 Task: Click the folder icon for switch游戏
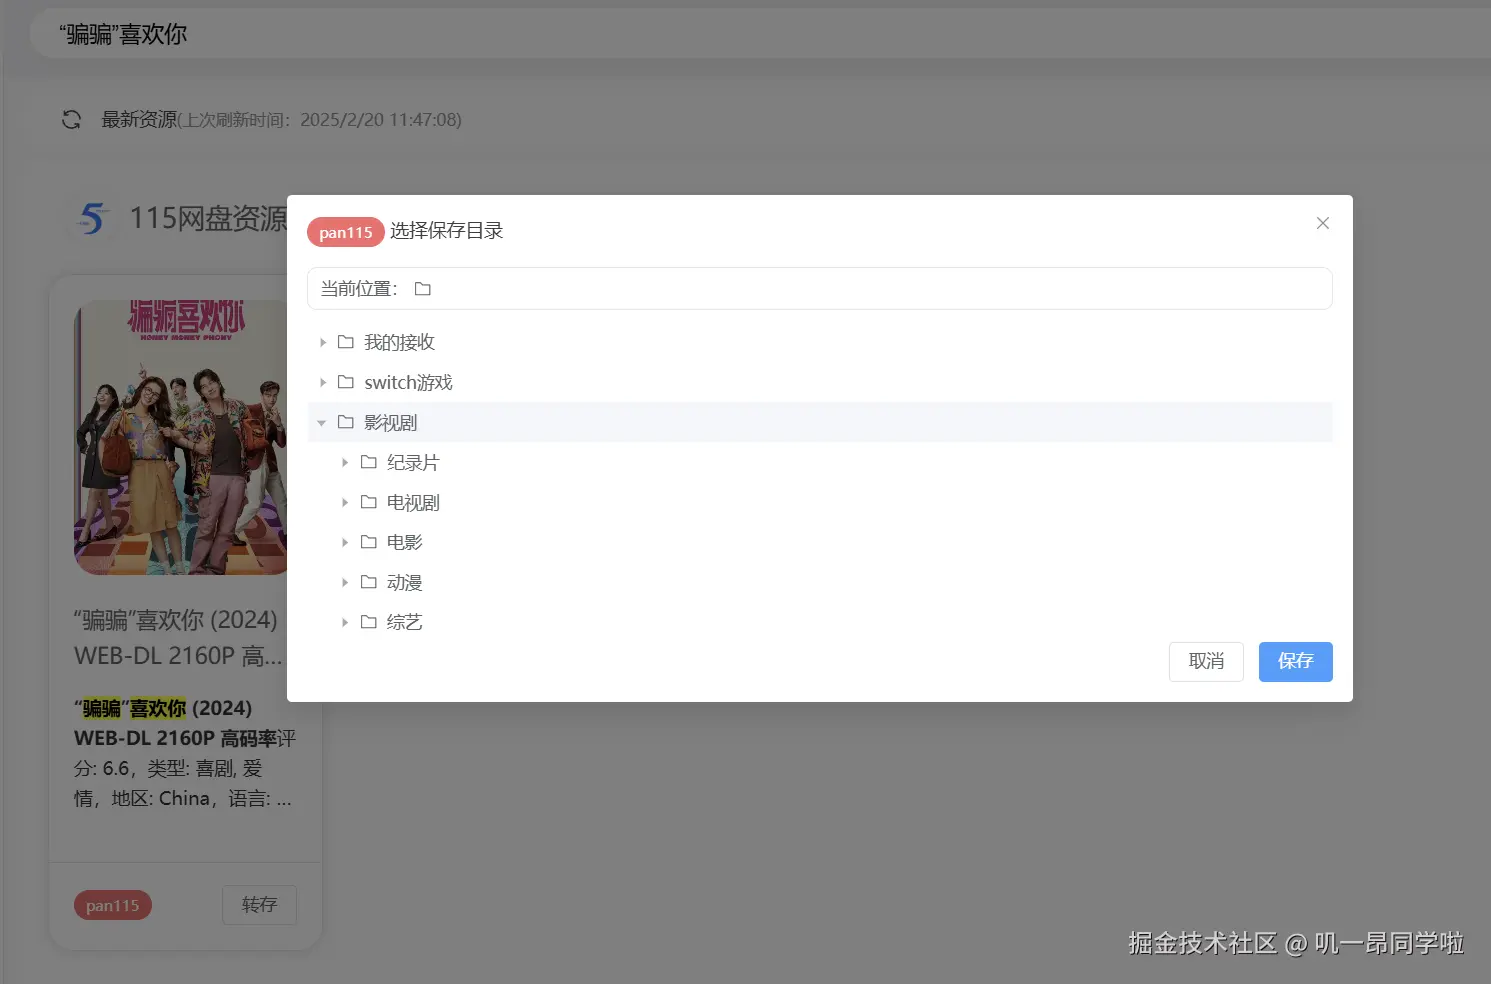click(346, 382)
